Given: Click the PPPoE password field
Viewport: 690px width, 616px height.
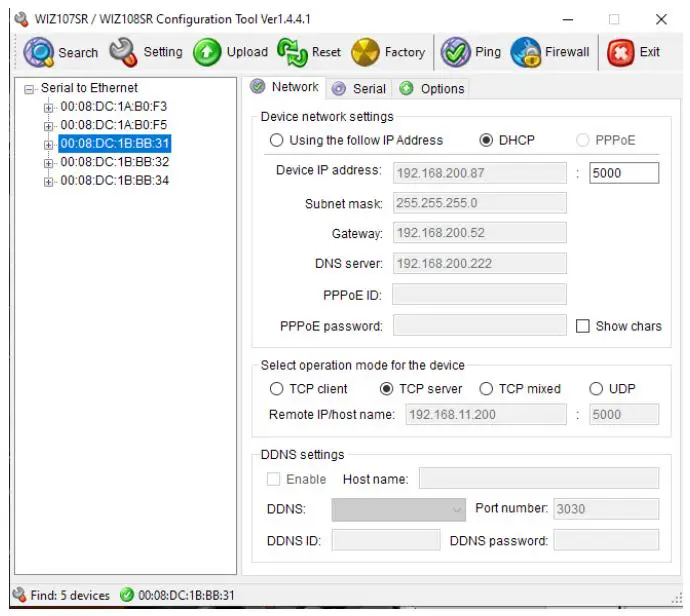Looking at the screenshot, I should pos(480,325).
